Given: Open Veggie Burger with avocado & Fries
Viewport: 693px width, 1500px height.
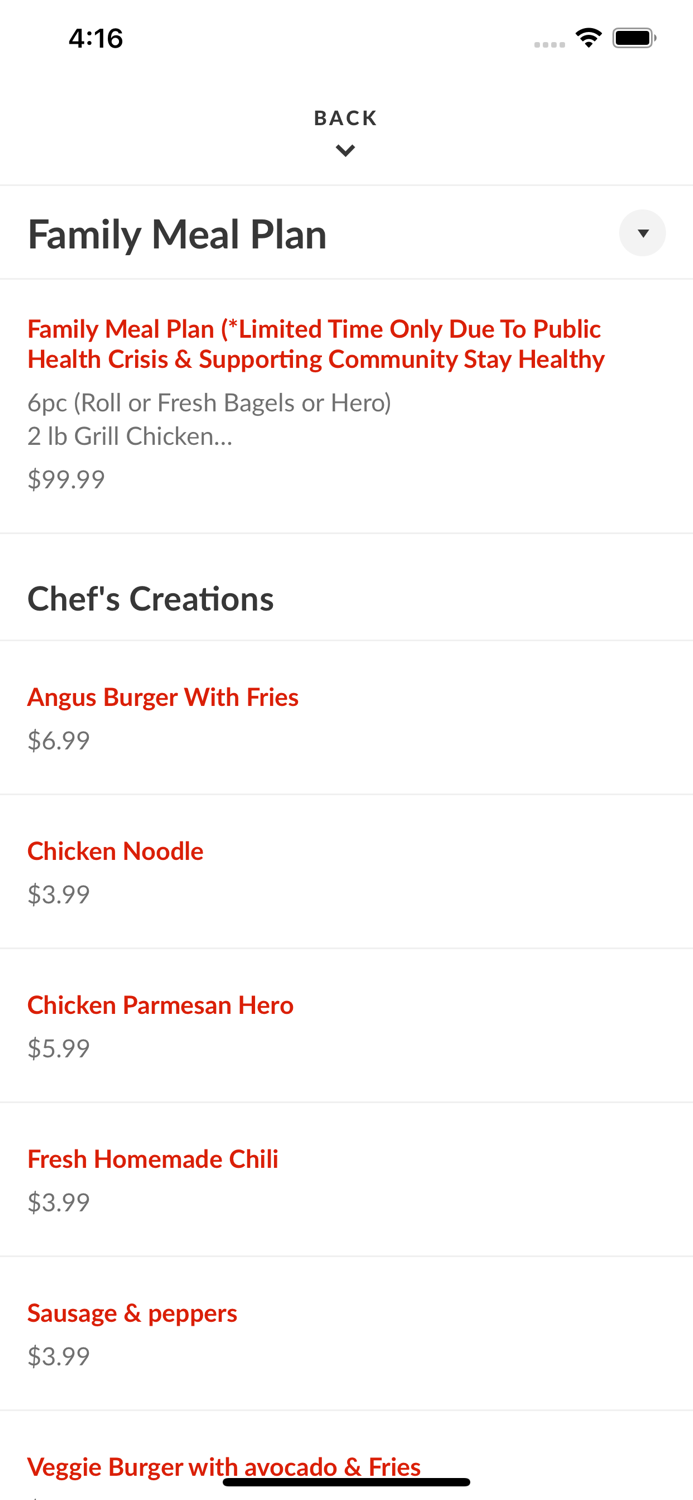Looking at the screenshot, I should pyautogui.click(x=223, y=1466).
